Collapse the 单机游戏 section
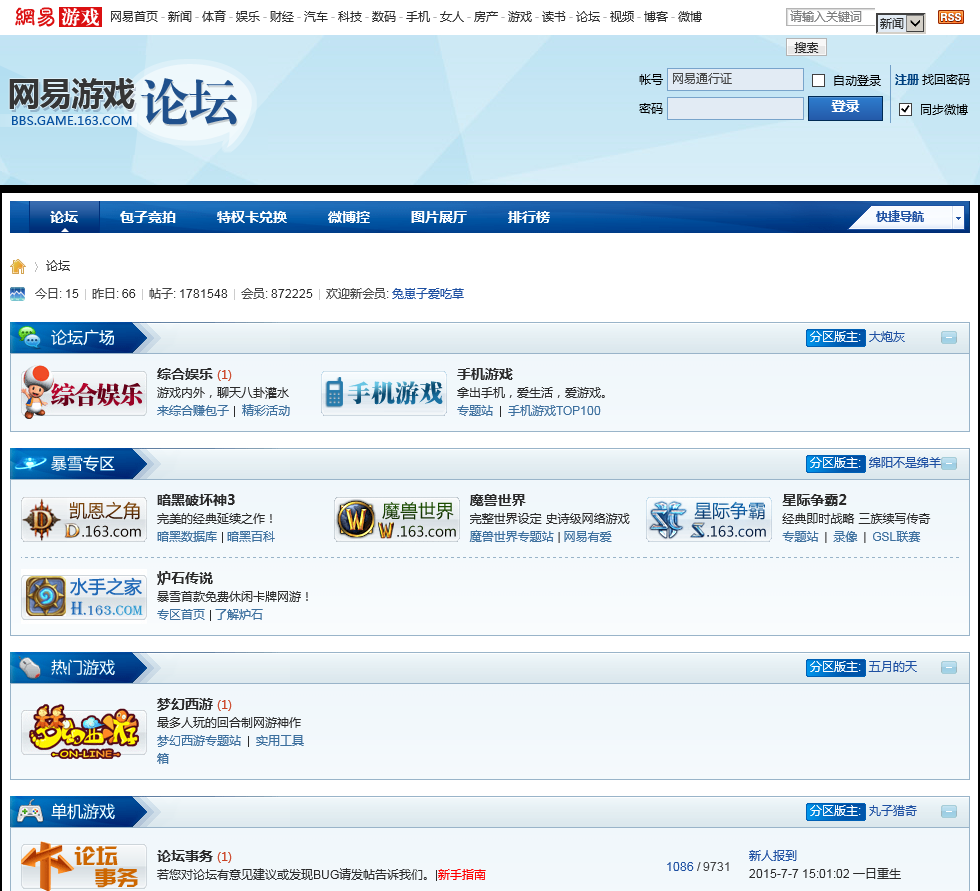The height and width of the screenshot is (891, 980). pyautogui.click(x=949, y=812)
